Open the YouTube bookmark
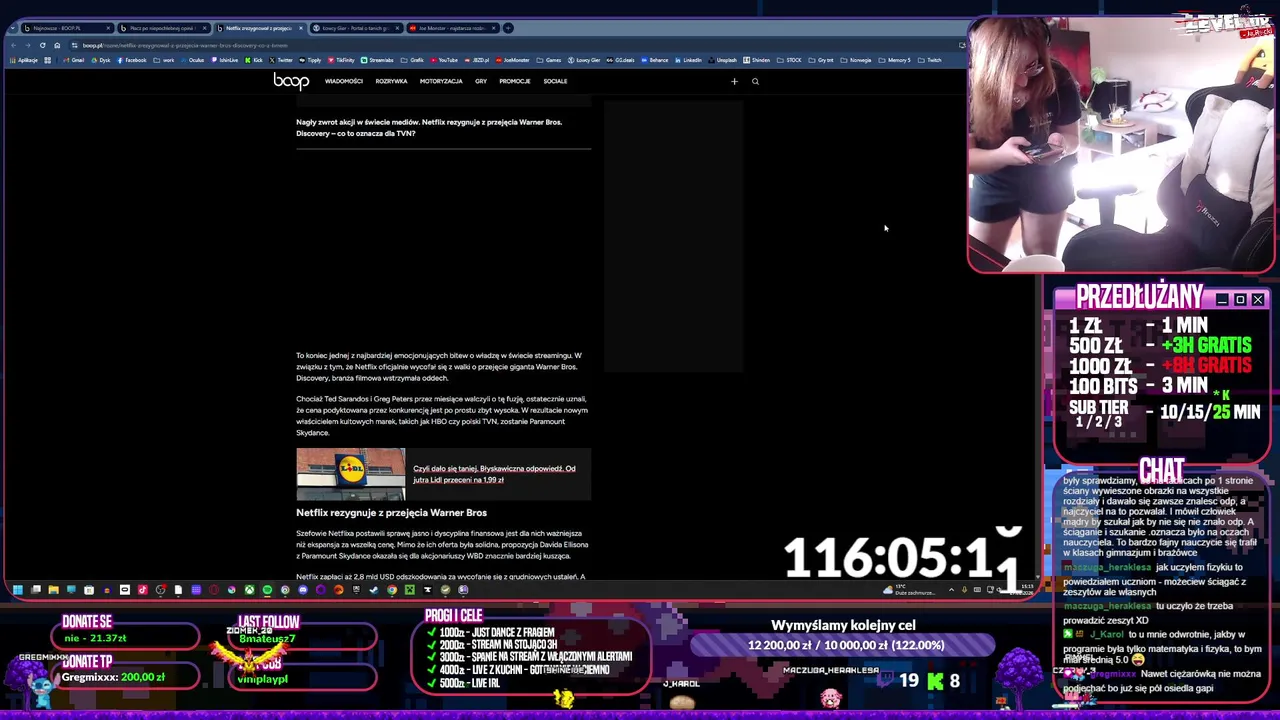Image resolution: width=1280 pixels, height=720 pixels. (443, 60)
